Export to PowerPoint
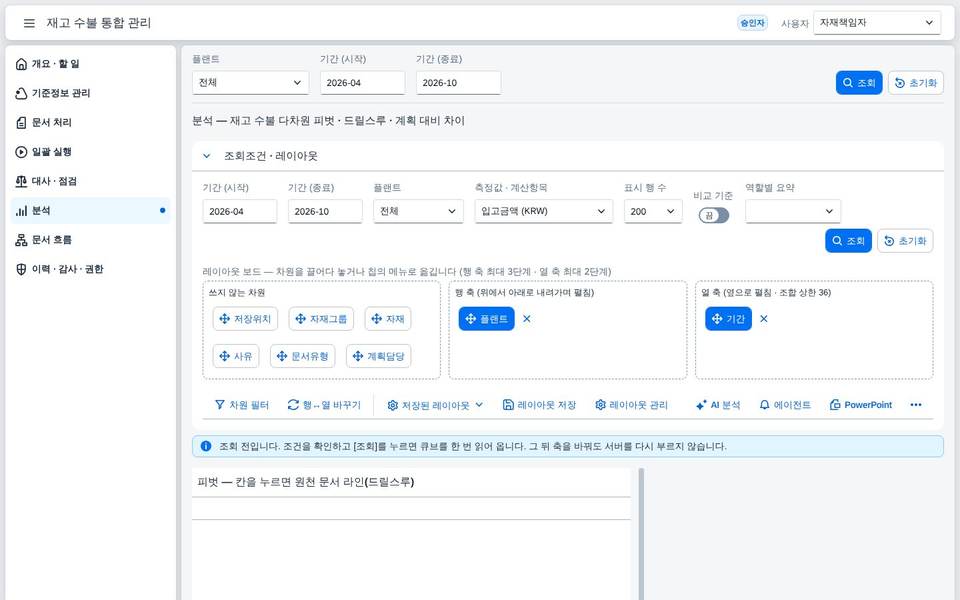Screen dimensions: 960x600 tap(861, 405)
